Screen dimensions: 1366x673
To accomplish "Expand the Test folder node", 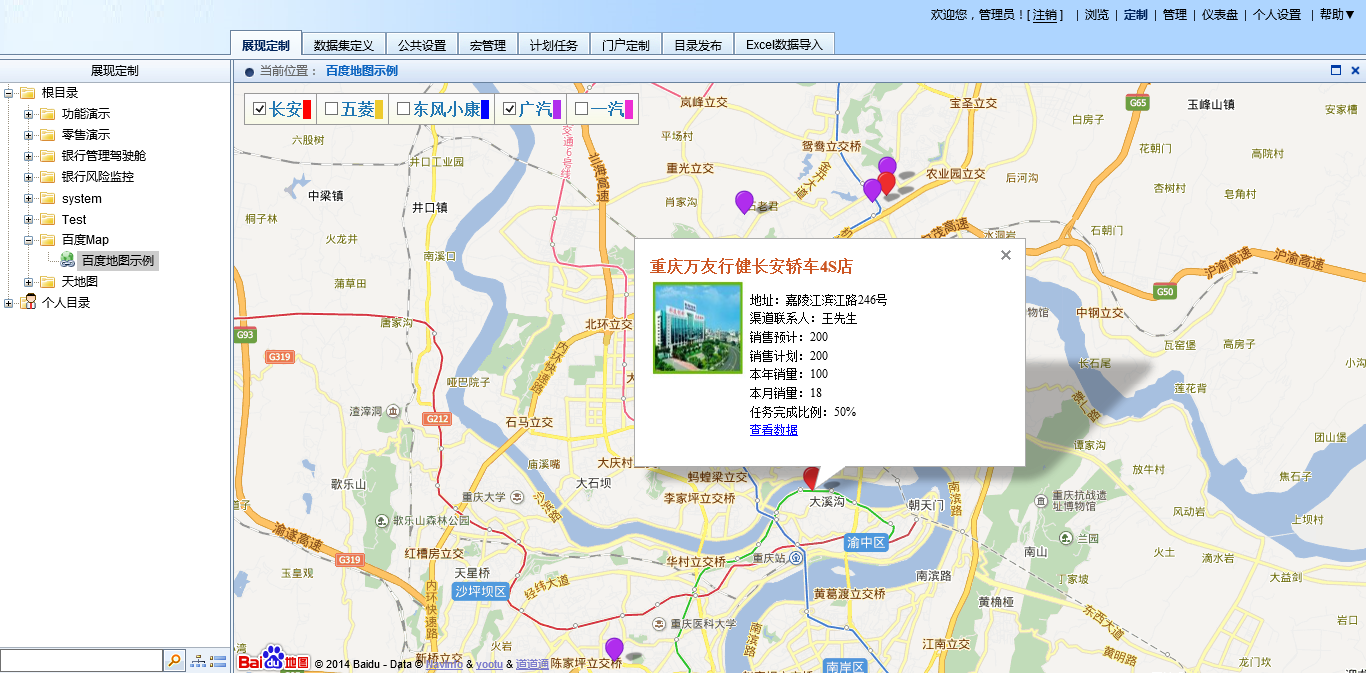I will [x=28, y=219].
